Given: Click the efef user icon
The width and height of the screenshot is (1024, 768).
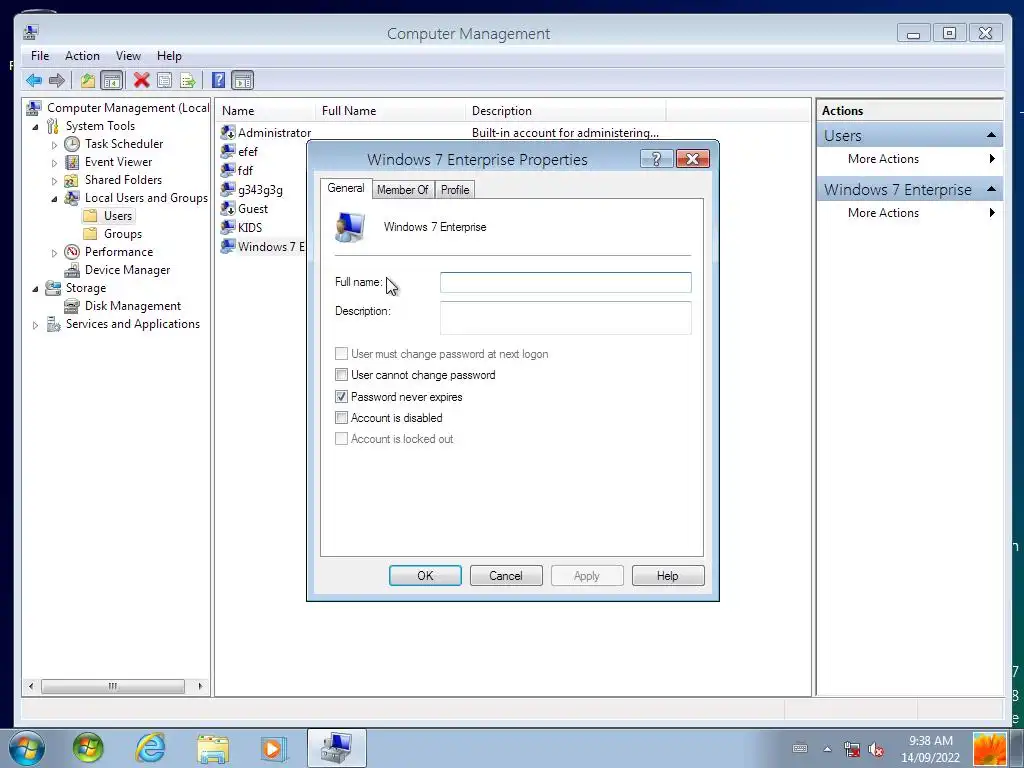Looking at the screenshot, I should tap(228, 152).
